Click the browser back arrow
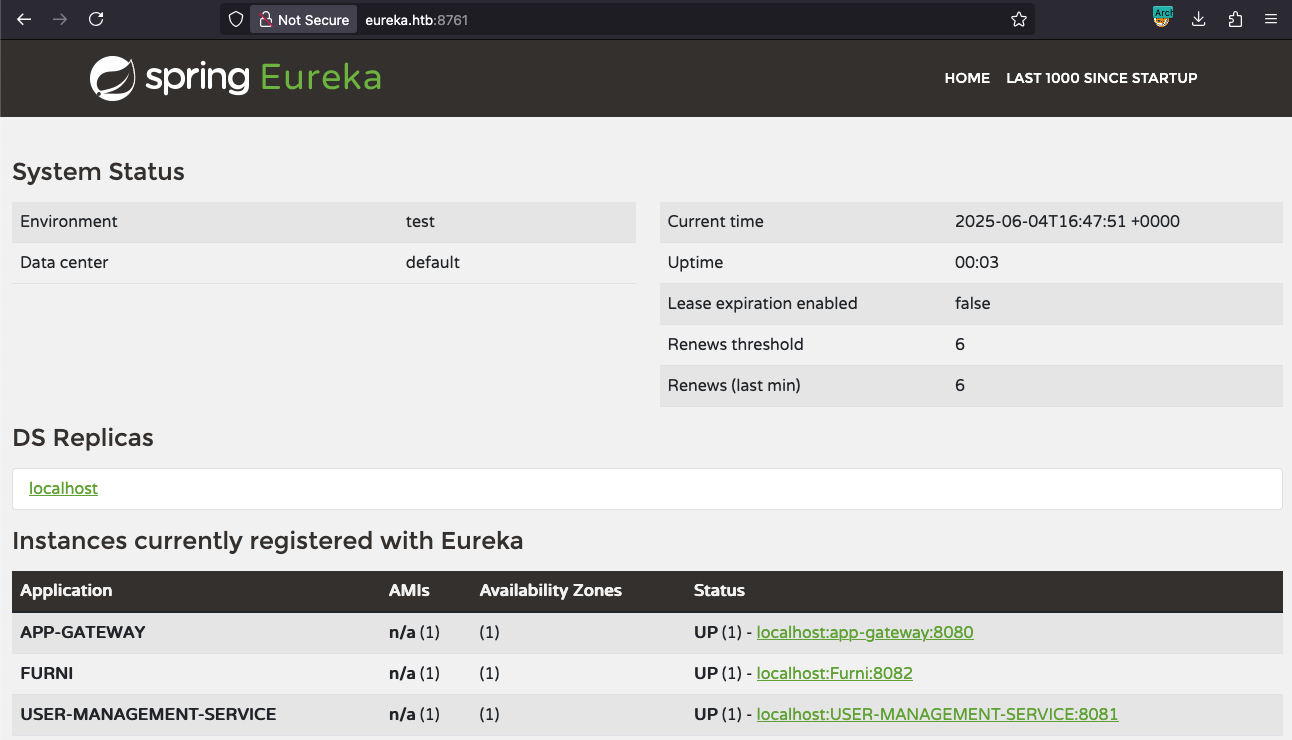The height and width of the screenshot is (740, 1292). coord(24,19)
